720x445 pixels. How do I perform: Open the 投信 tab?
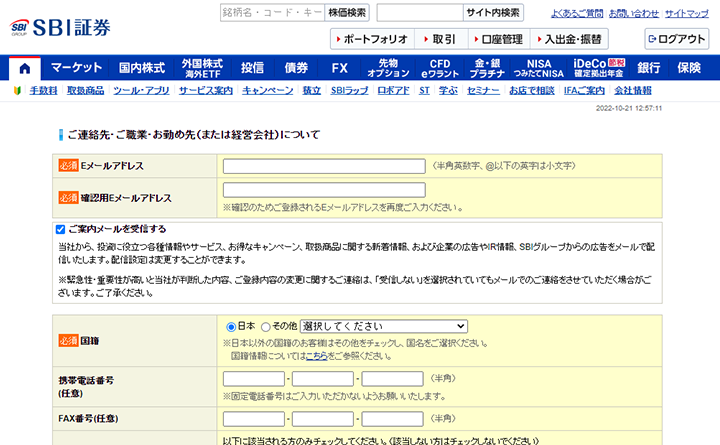pyautogui.click(x=252, y=68)
